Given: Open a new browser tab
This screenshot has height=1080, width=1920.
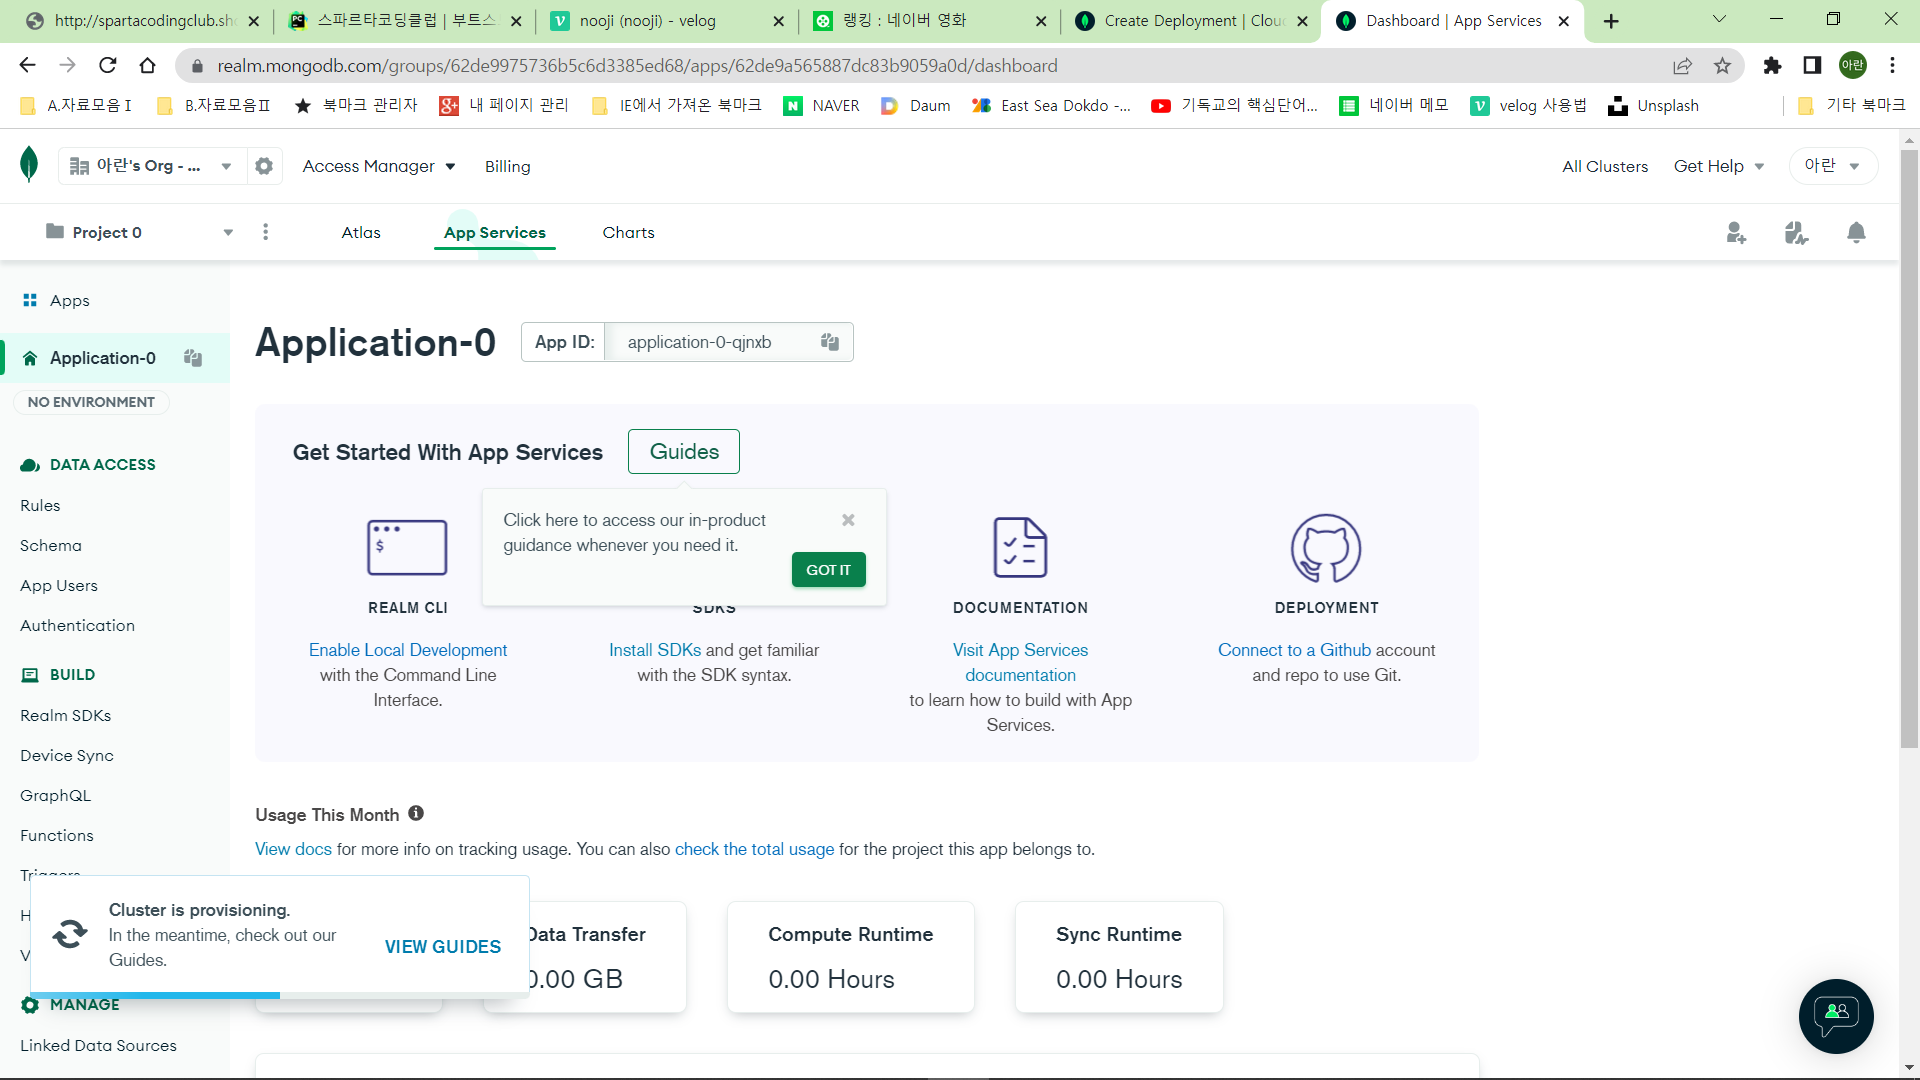Looking at the screenshot, I should (x=1611, y=21).
